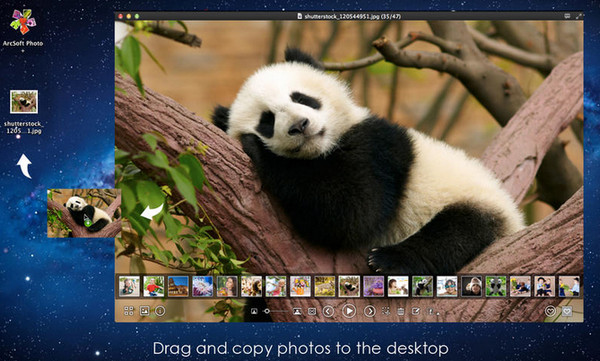Select single photo view mode icon
Image resolution: width=600 pixels, height=361 pixels.
tap(144, 311)
